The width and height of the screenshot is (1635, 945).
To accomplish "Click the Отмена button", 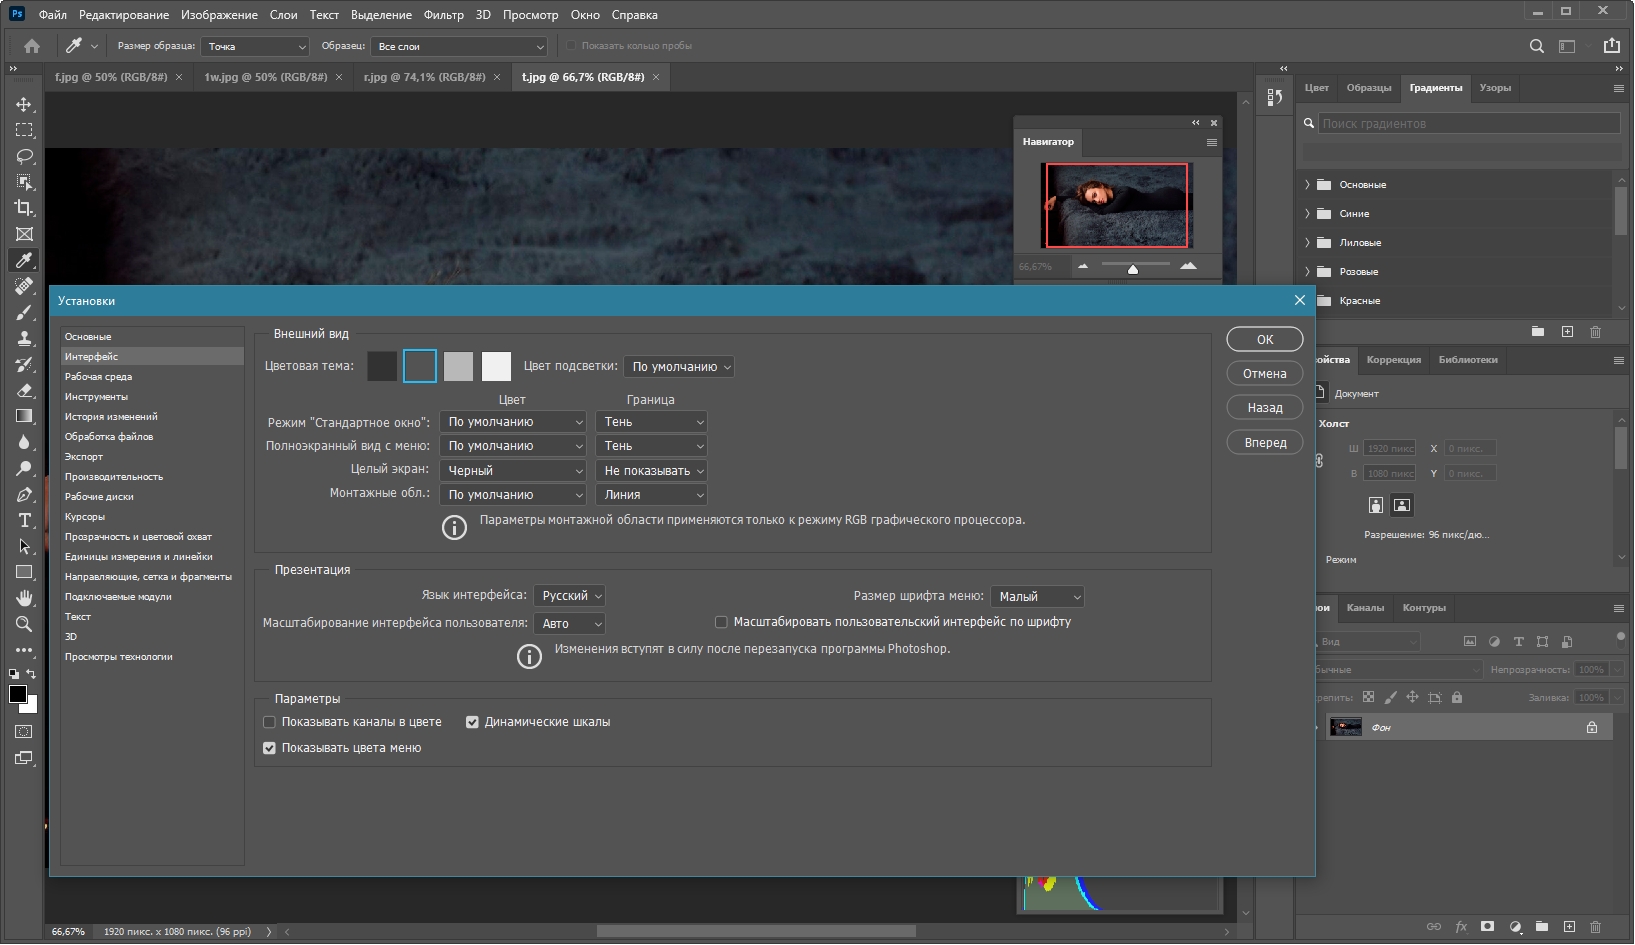I will coord(1264,374).
